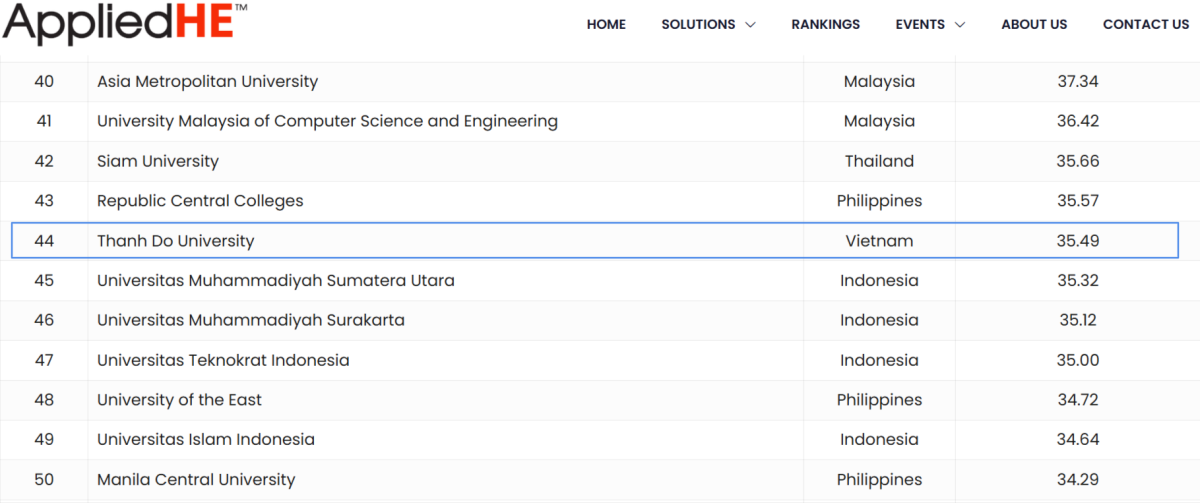Click Universitas Teknokrat Indonesia entry
Screen dimensions: 1200x503
click(x=223, y=360)
